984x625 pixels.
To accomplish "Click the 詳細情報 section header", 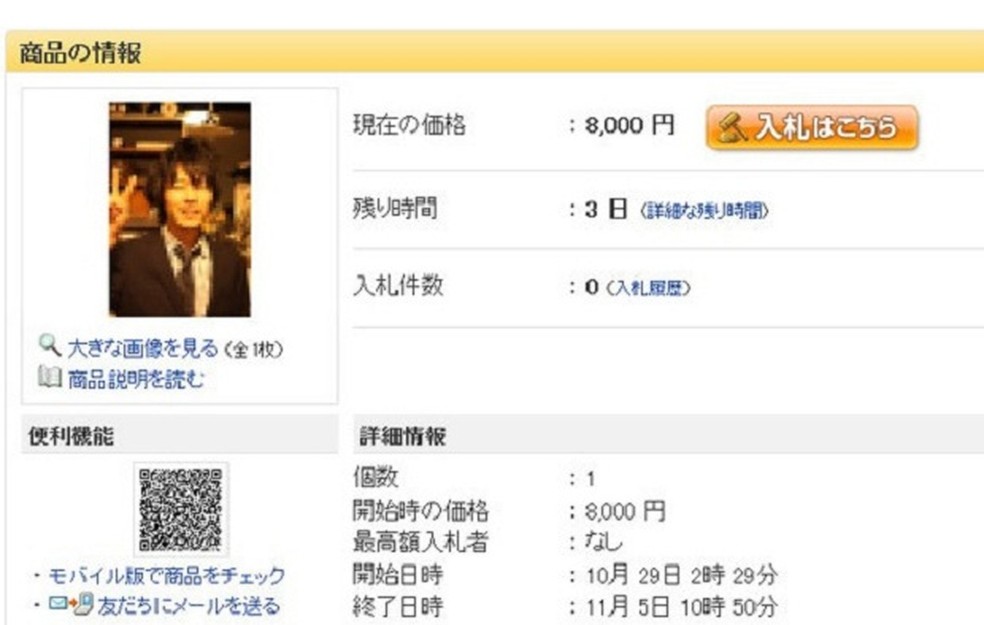I will (668, 435).
